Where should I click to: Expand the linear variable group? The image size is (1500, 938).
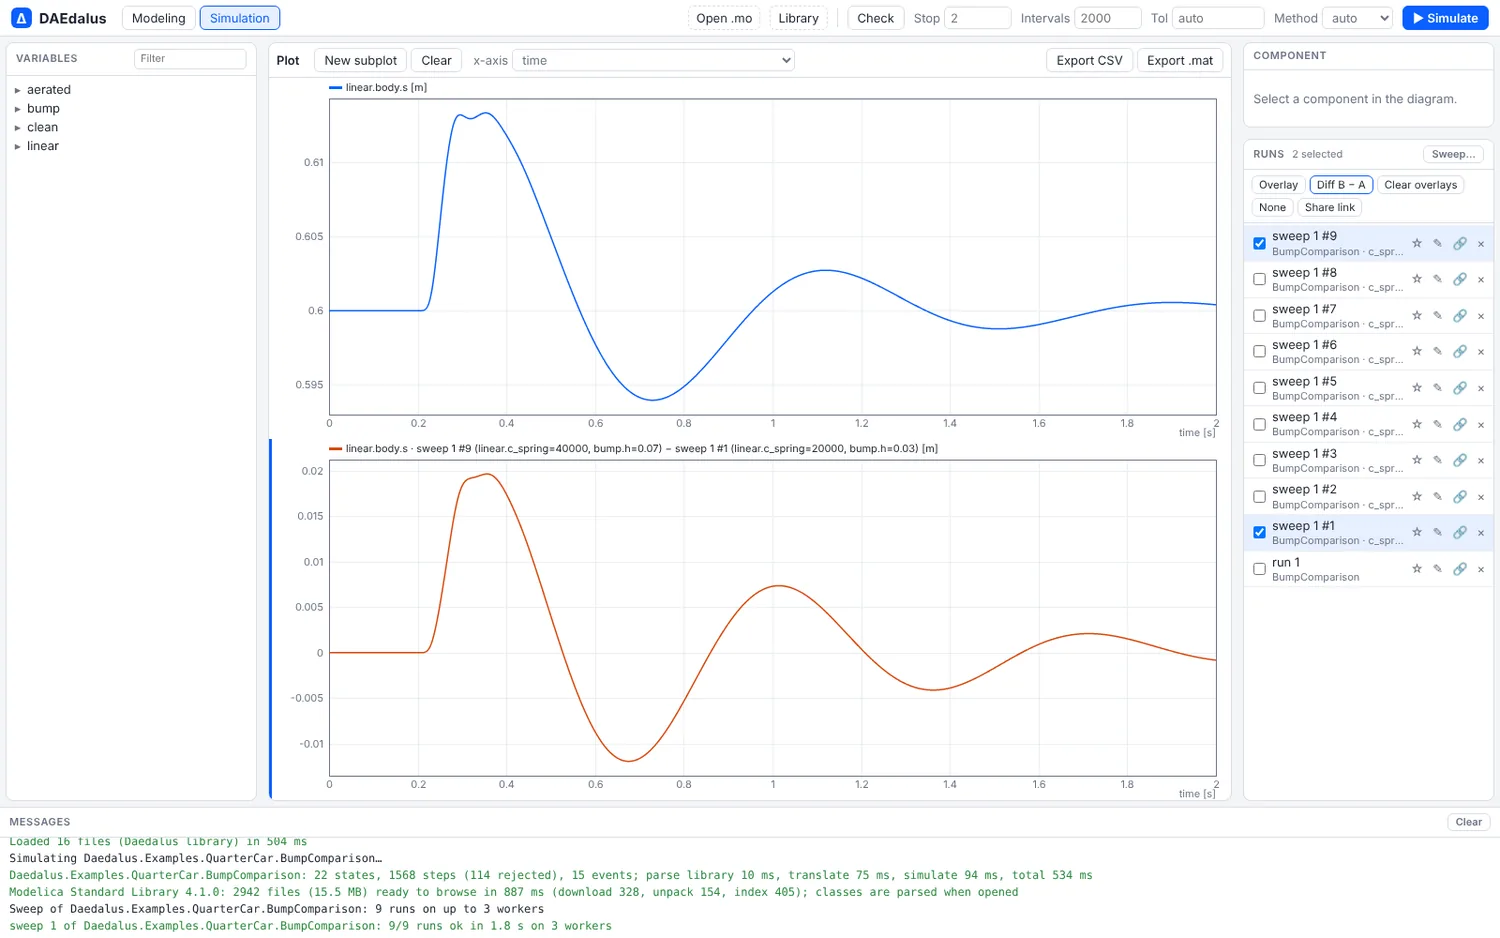point(18,146)
